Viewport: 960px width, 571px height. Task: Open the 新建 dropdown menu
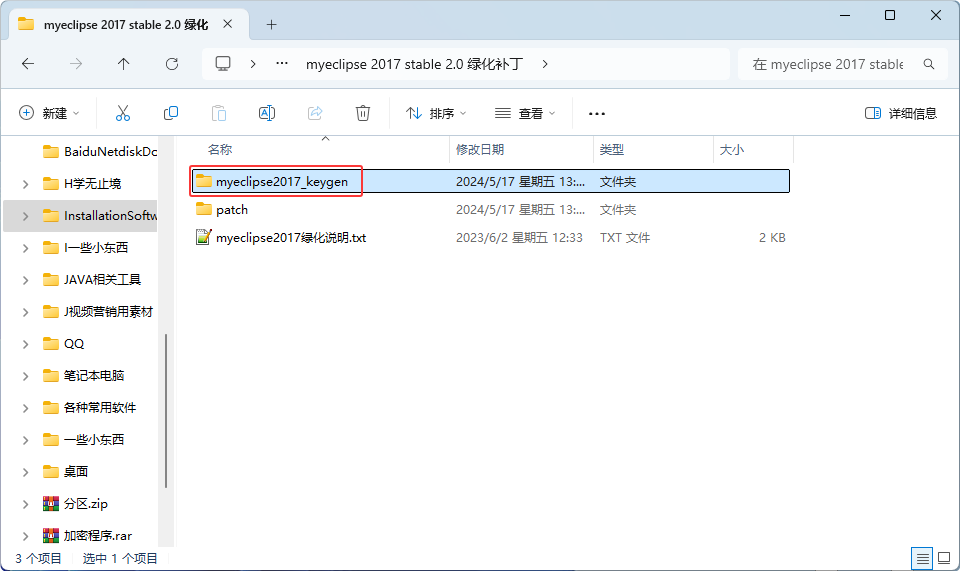click(50, 113)
